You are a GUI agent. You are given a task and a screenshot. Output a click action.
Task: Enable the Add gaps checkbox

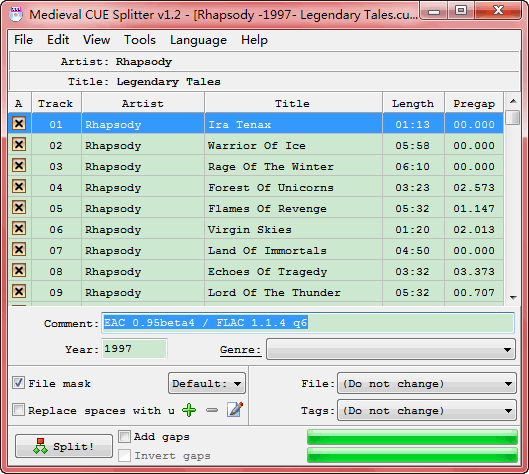[124, 436]
